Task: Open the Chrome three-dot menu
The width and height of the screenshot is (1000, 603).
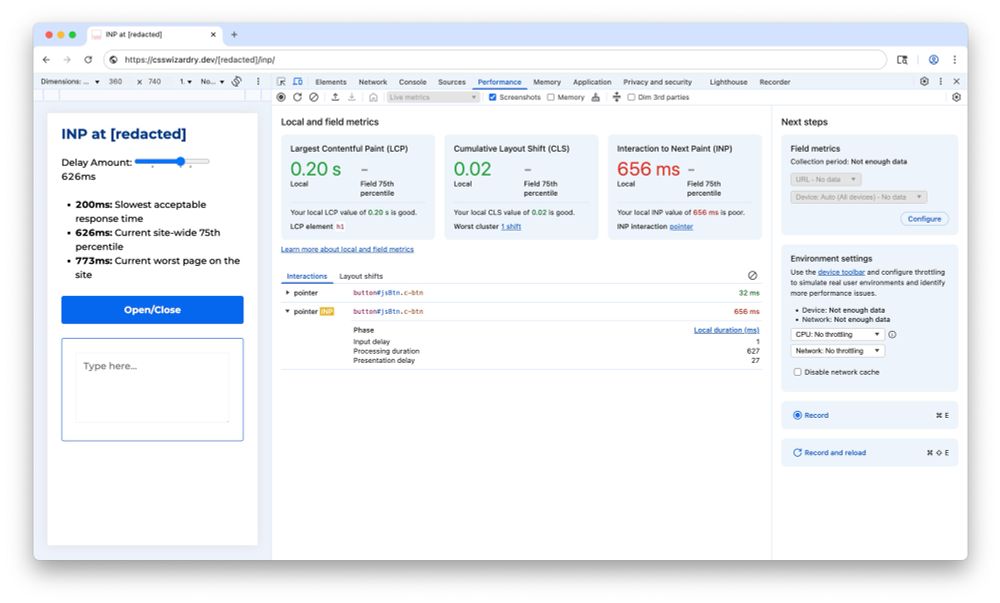Action: click(x=954, y=59)
